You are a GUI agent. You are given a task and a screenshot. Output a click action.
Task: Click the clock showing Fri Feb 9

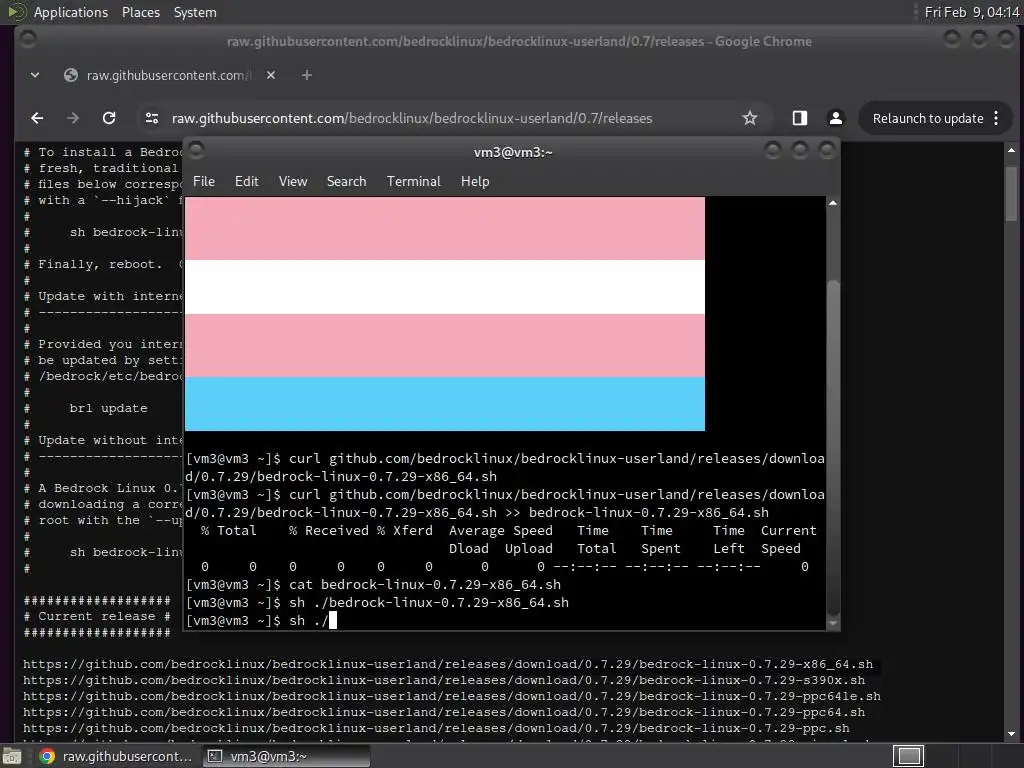click(972, 12)
